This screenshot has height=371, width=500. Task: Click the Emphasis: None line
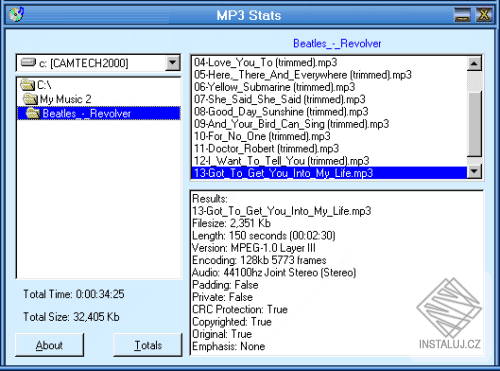(x=229, y=347)
